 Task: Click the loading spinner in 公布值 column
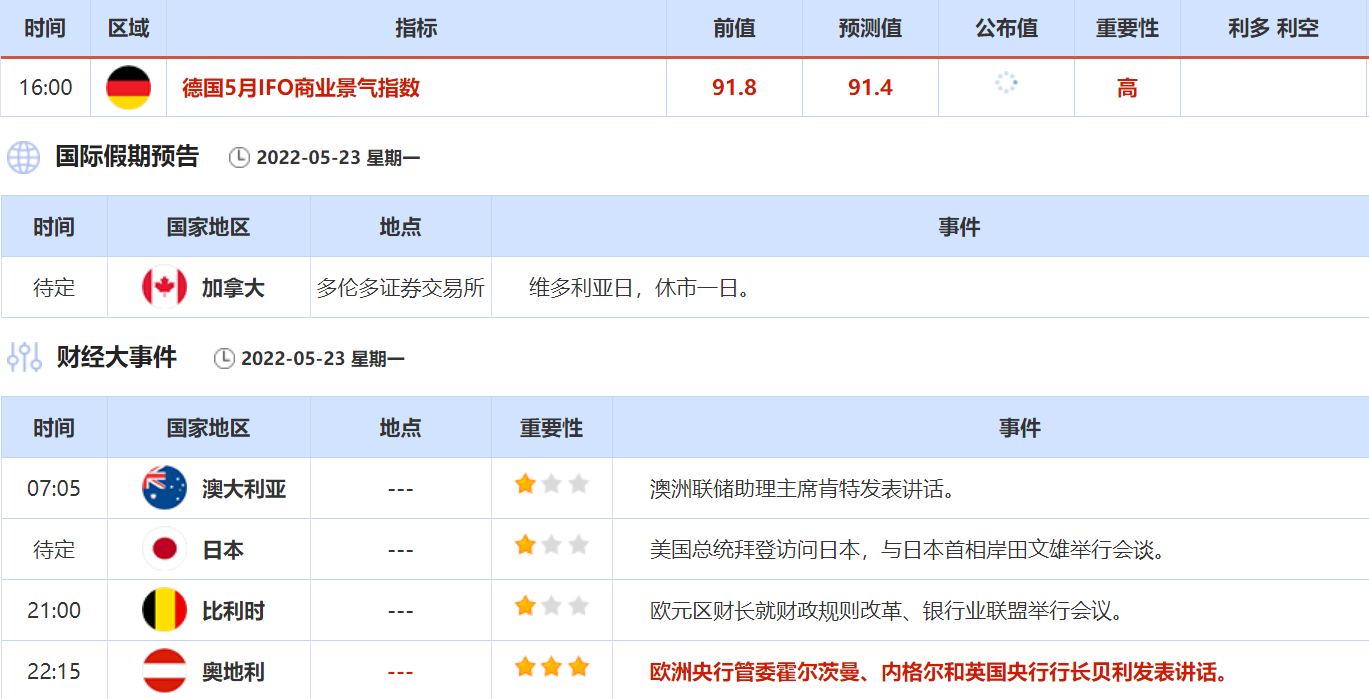click(1006, 84)
